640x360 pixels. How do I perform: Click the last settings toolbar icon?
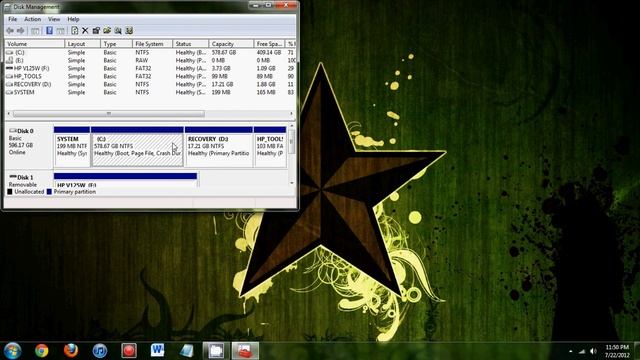(129, 31)
